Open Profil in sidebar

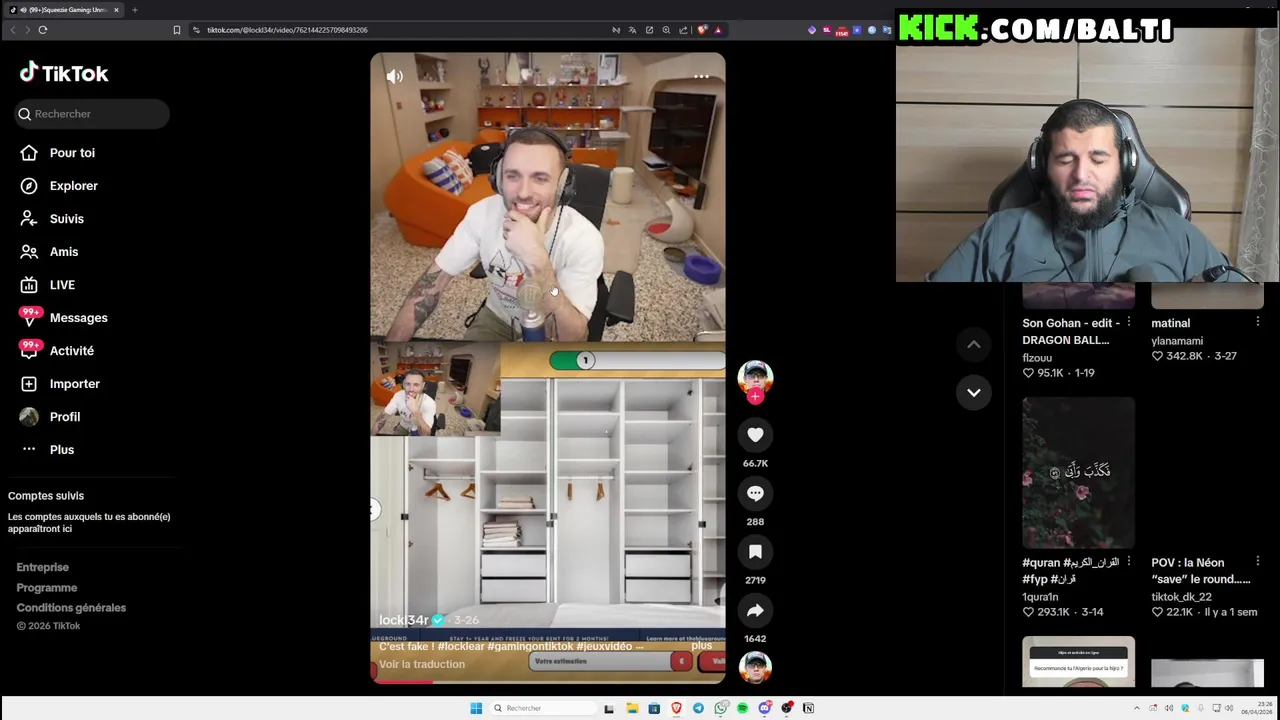point(50,417)
